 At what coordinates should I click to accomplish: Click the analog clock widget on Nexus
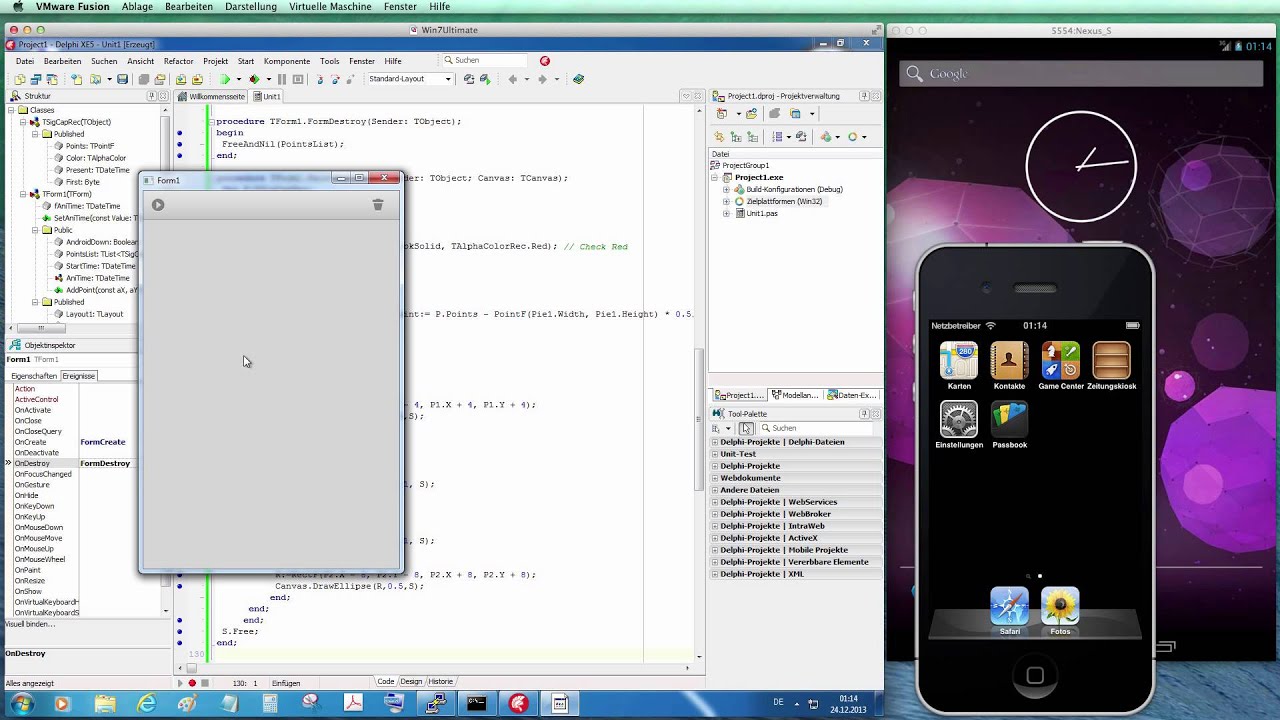[1082, 166]
